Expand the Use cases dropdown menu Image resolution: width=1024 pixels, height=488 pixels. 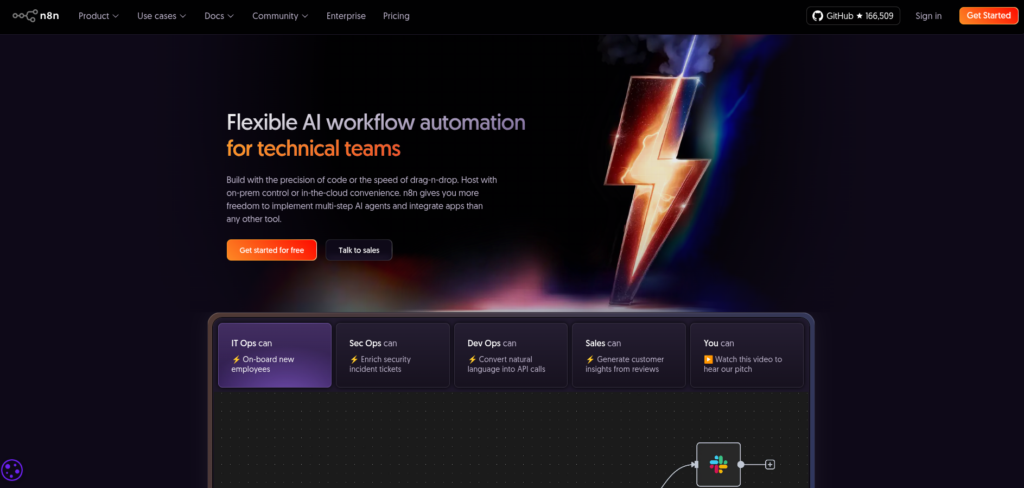click(x=162, y=16)
